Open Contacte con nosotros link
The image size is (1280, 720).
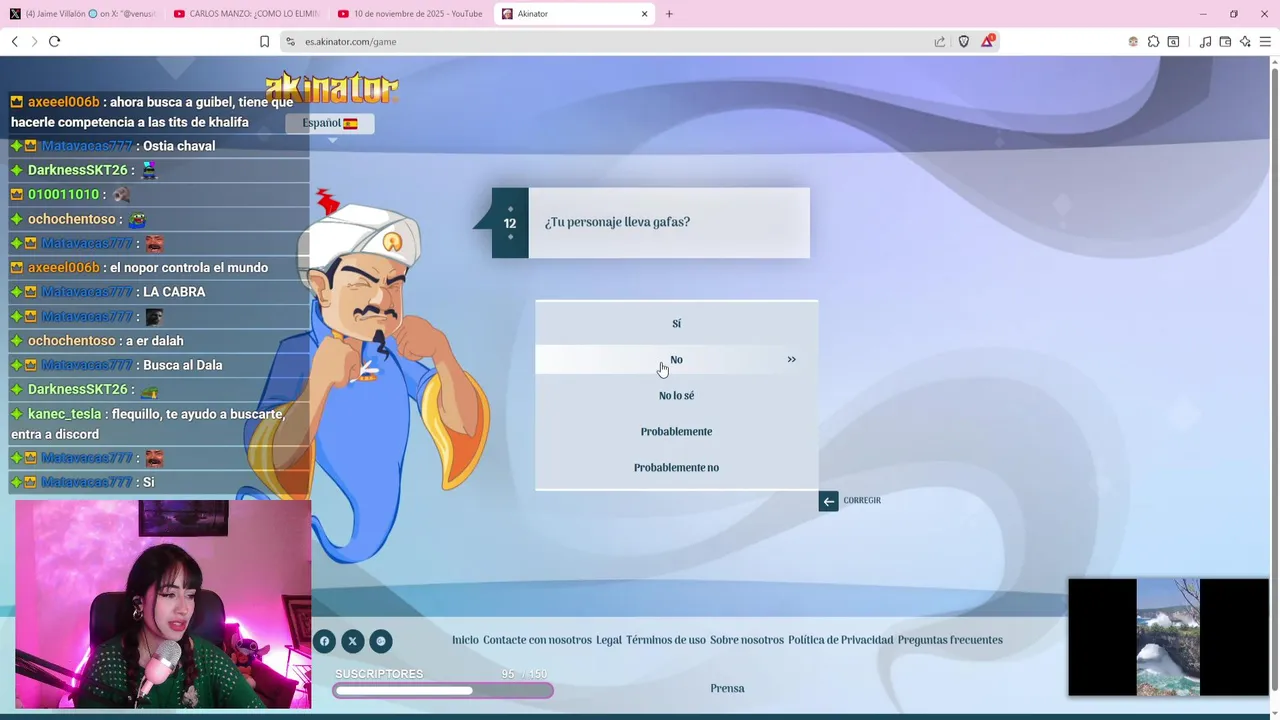pyautogui.click(x=537, y=640)
